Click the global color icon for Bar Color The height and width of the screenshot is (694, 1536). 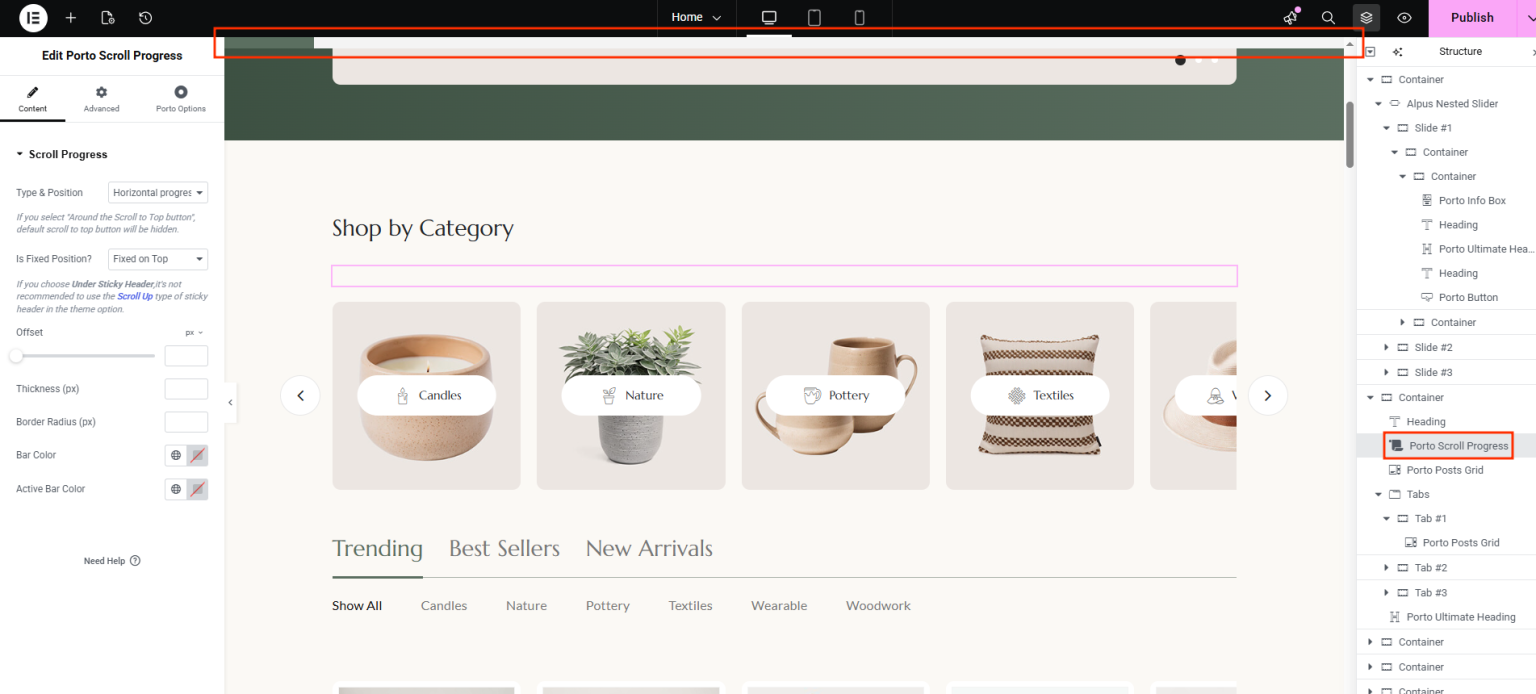click(x=176, y=456)
